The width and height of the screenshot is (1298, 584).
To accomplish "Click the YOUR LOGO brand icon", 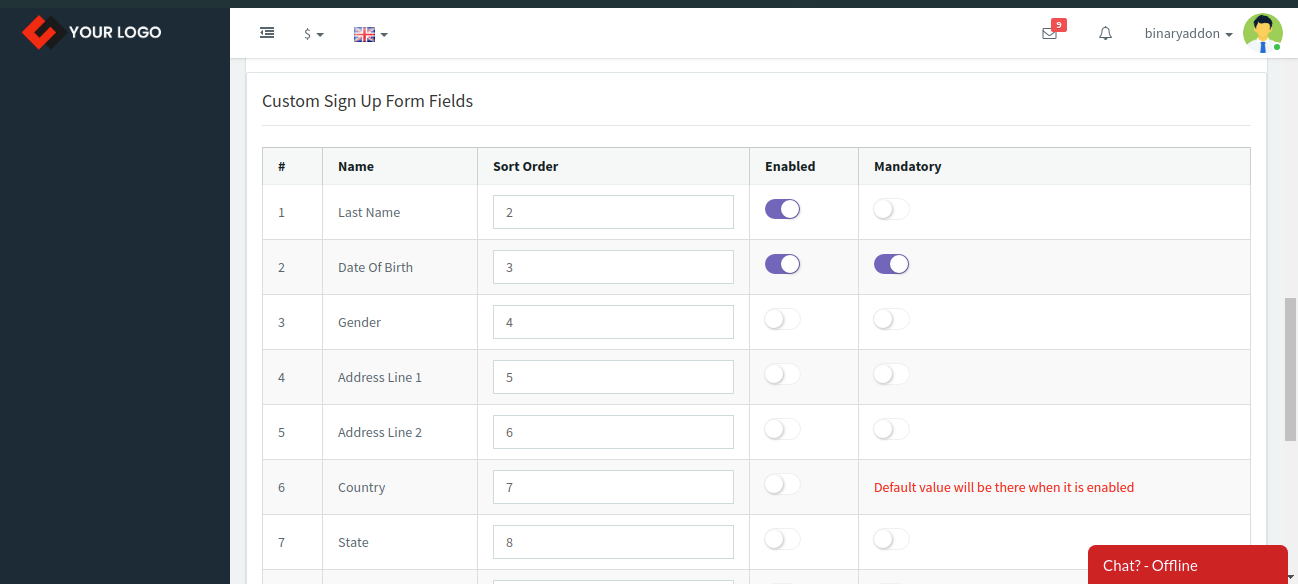I will [41, 32].
